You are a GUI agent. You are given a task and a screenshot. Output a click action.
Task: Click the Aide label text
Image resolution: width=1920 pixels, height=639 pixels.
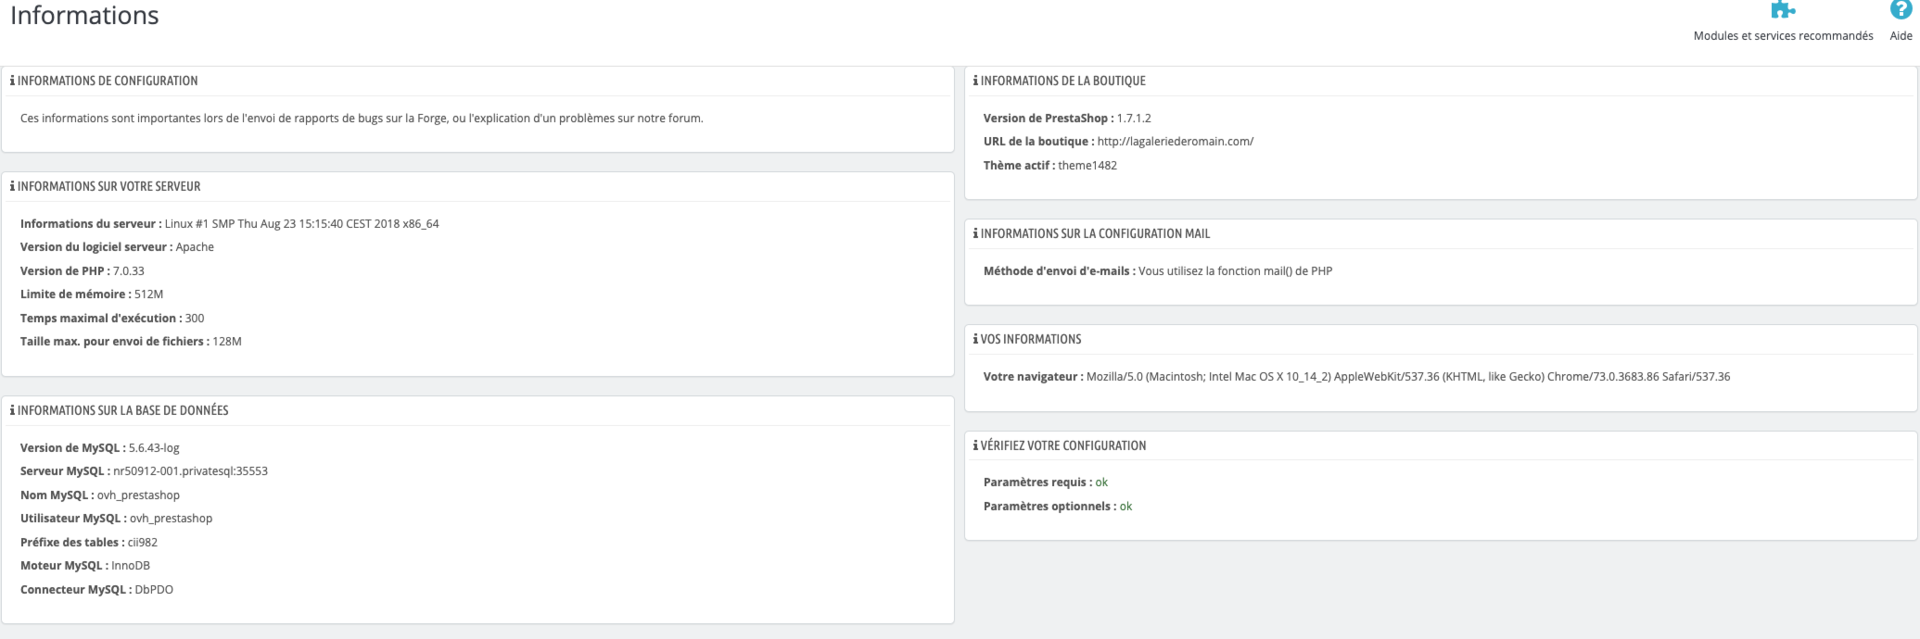point(1900,36)
